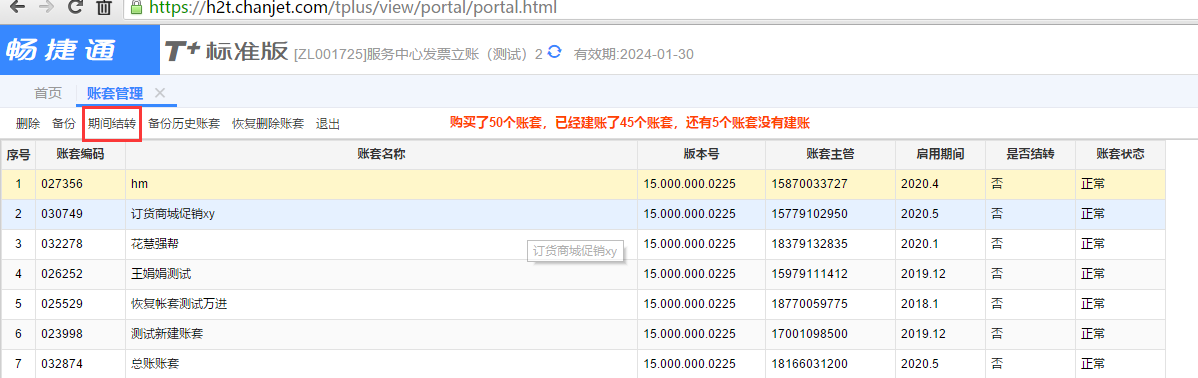This screenshot has height=378, width=1198.
Task: Click supervisor number 15870033727
Action: [810, 184]
